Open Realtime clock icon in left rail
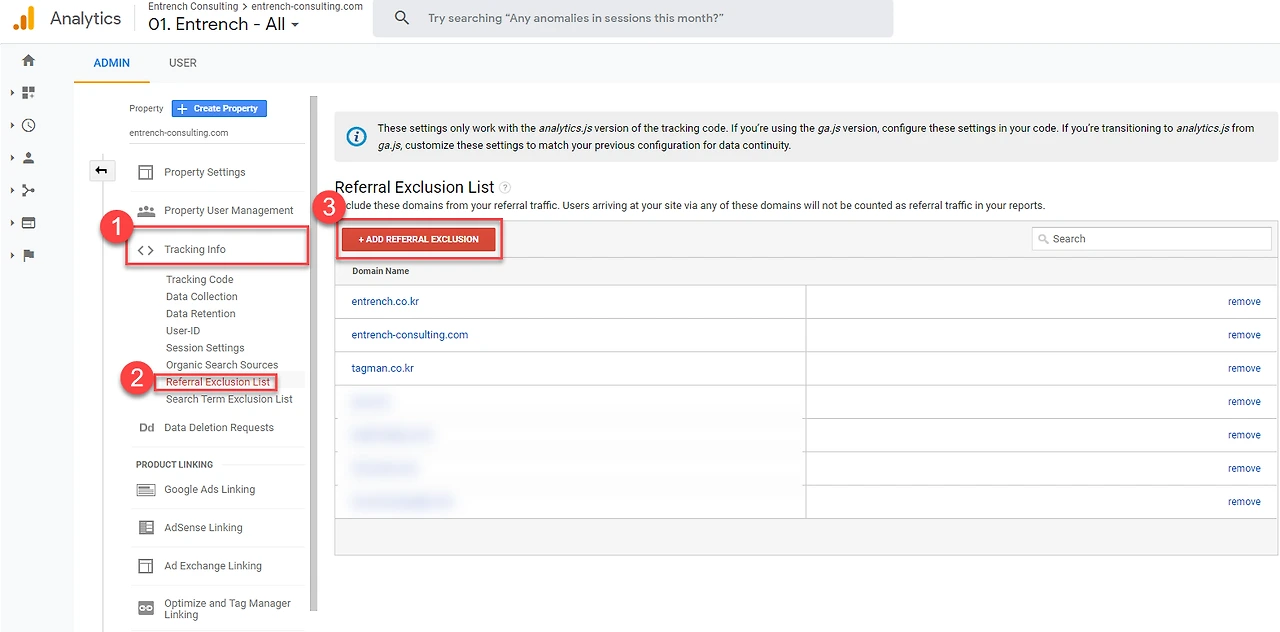The width and height of the screenshot is (1280, 632). pos(28,125)
